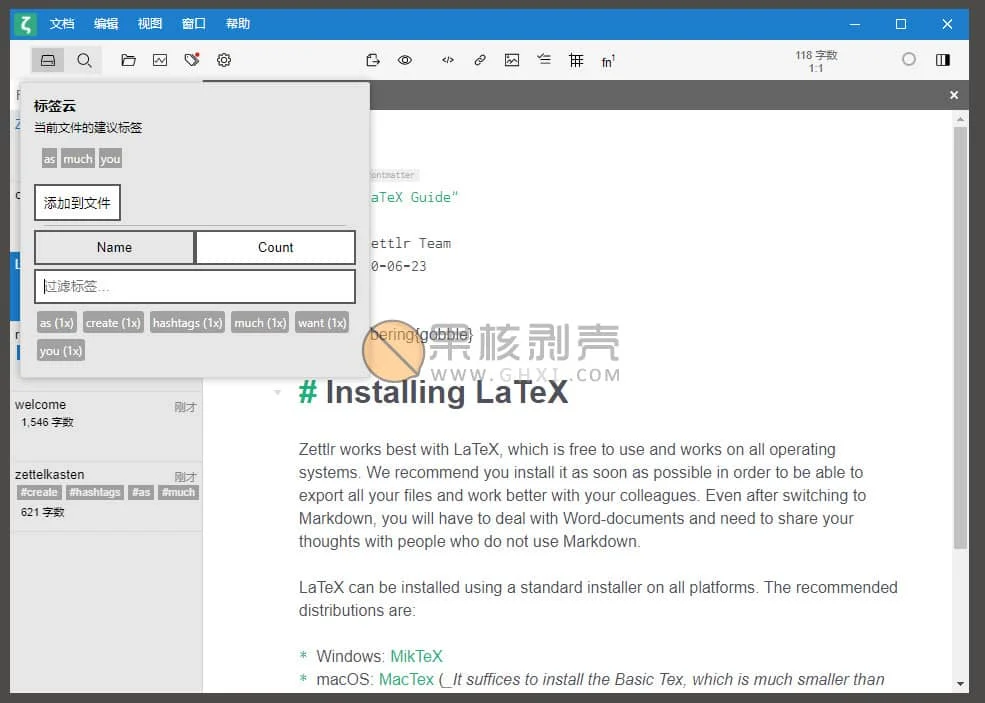Collapse the Installing LaTeX heading fold arrow

tap(278, 393)
